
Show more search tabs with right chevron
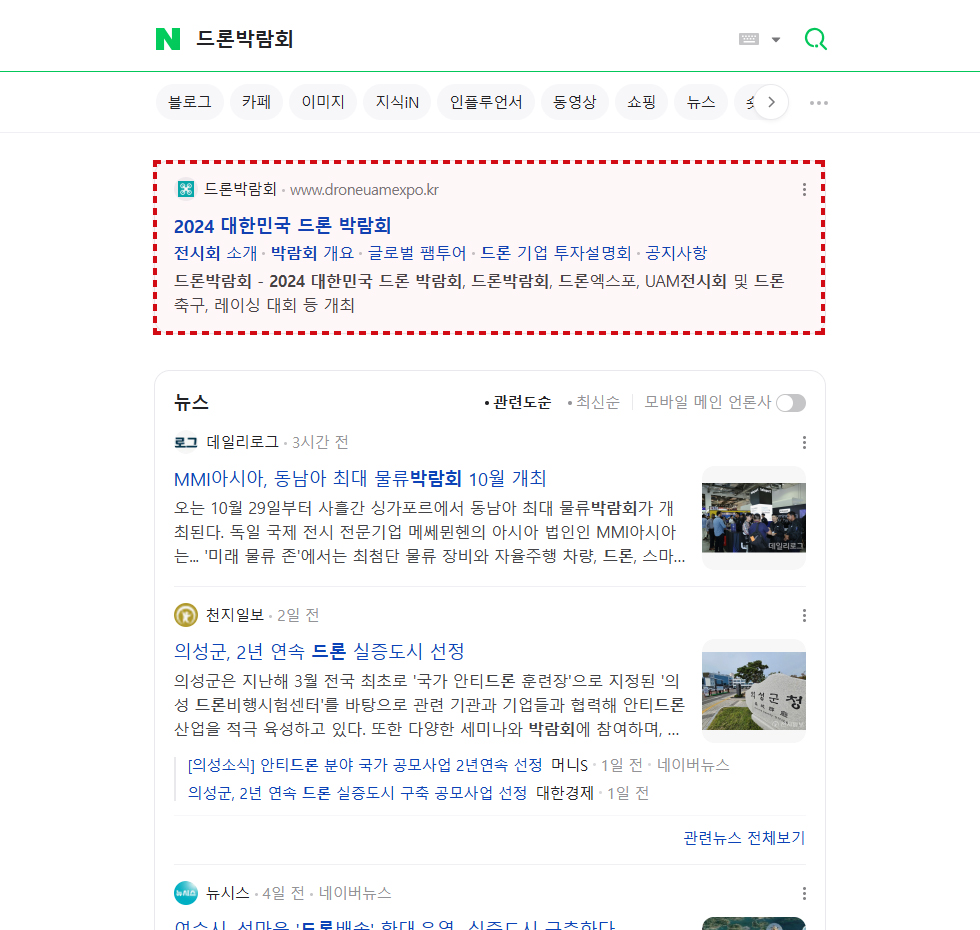pyautogui.click(x=771, y=102)
